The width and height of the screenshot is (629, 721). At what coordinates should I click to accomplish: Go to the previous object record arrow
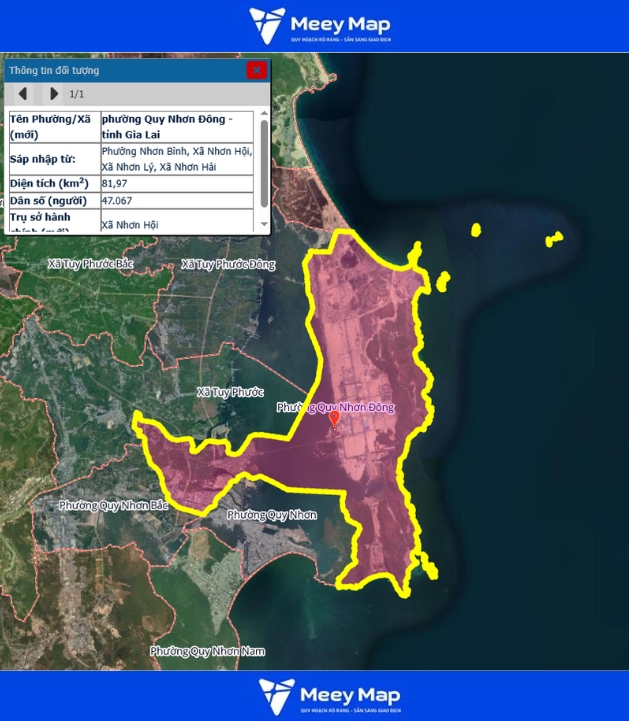[23, 94]
